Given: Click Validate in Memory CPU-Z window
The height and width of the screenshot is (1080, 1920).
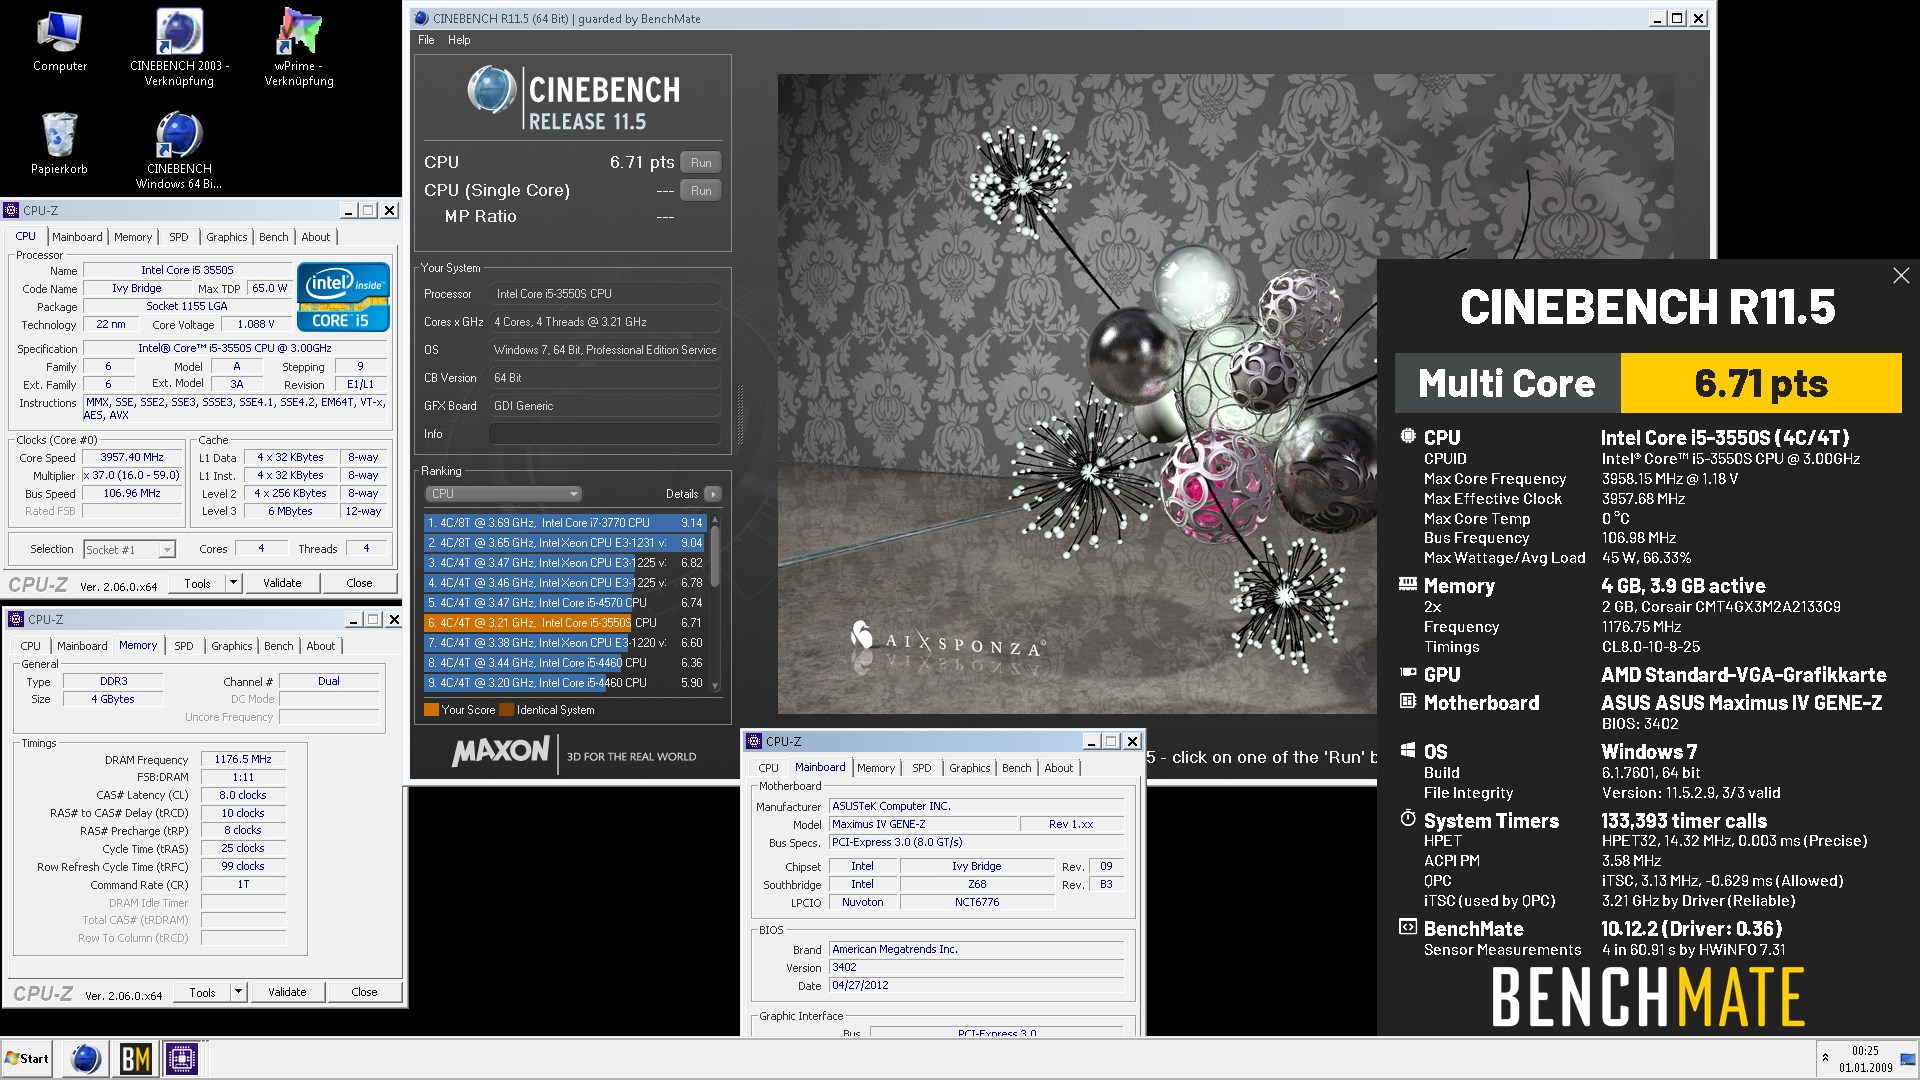Looking at the screenshot, I should [x=287, y=992].
